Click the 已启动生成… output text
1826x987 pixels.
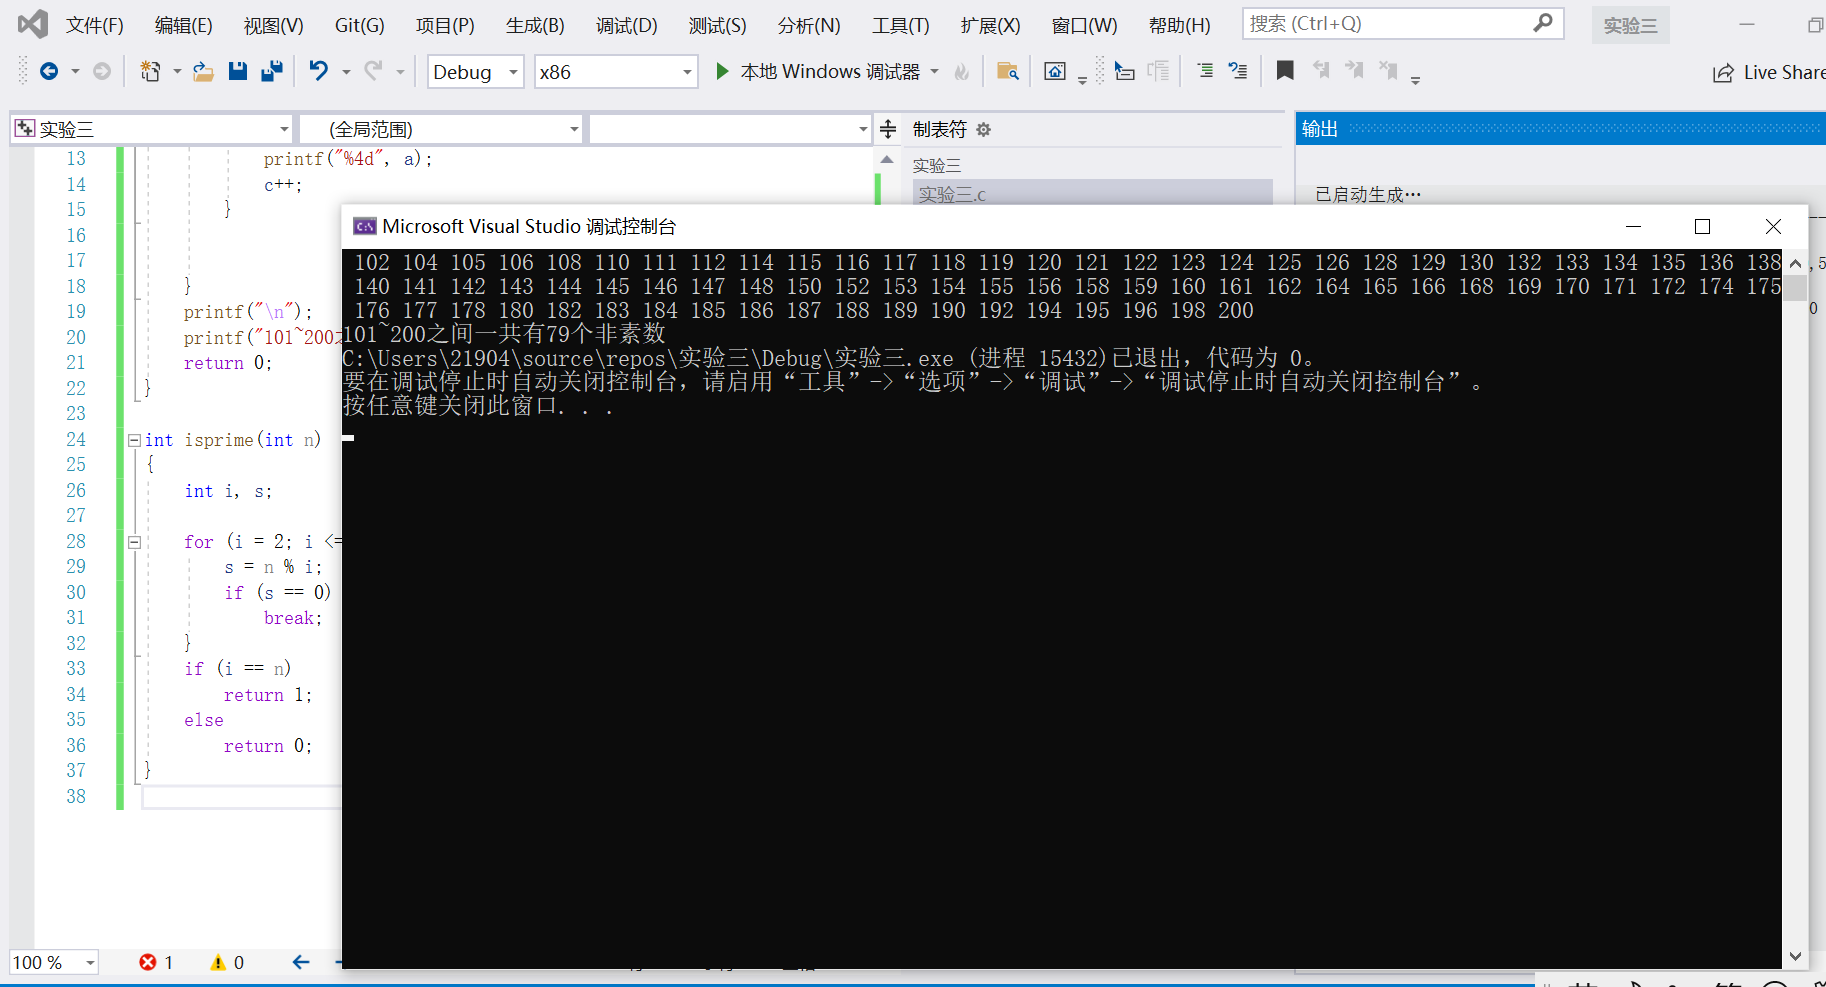point(1367,194)
